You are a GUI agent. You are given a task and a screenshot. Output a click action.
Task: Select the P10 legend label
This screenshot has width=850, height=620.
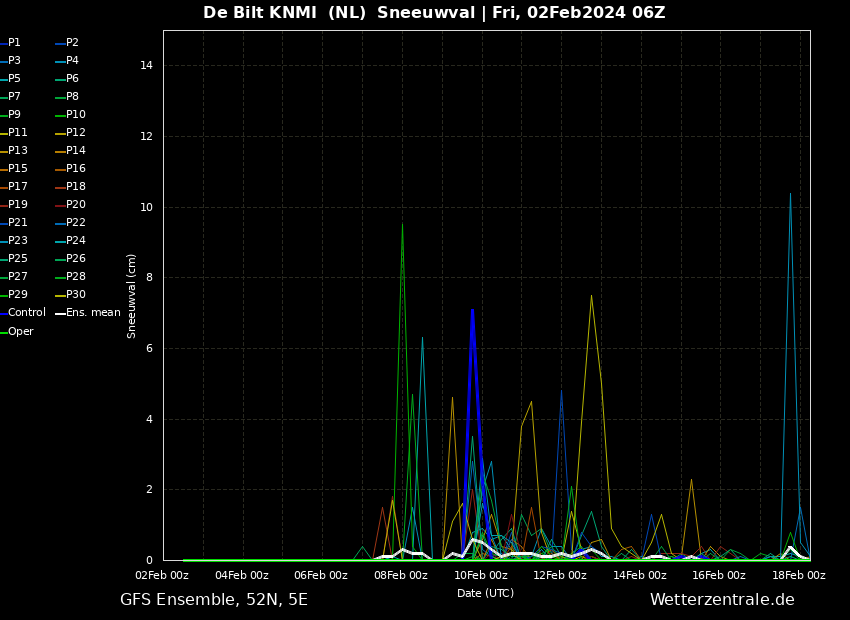click(x=76, y=115)
